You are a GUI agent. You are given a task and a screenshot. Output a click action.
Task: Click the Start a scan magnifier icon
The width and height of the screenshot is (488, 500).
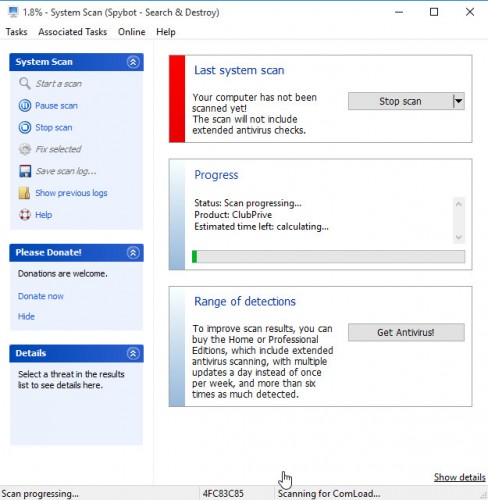(x=25, y=83)
